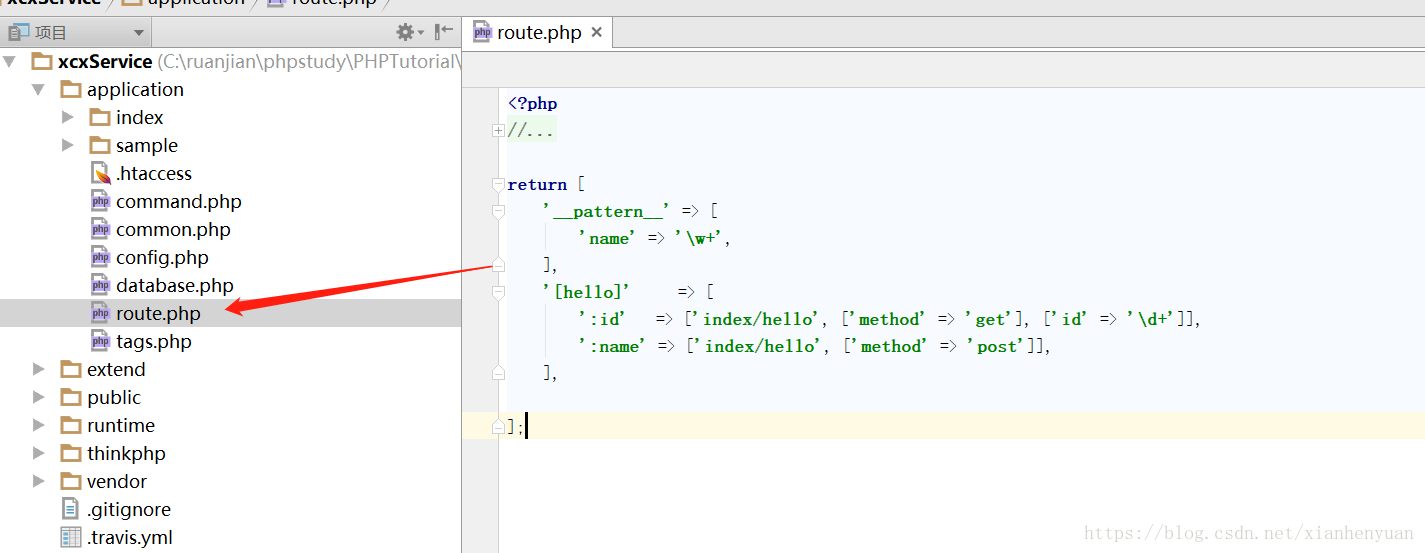
Task: Click the '__pattern__' string in code
Action: click(606, 211)
